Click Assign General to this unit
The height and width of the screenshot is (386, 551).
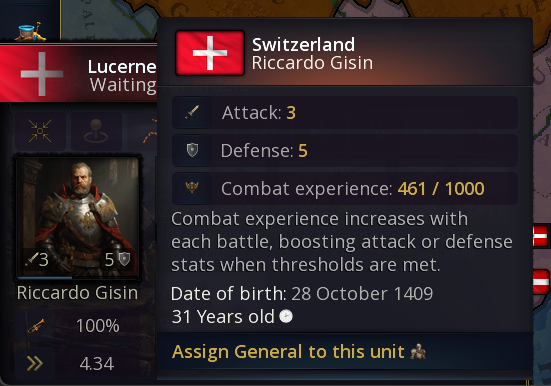click(288, 352)
